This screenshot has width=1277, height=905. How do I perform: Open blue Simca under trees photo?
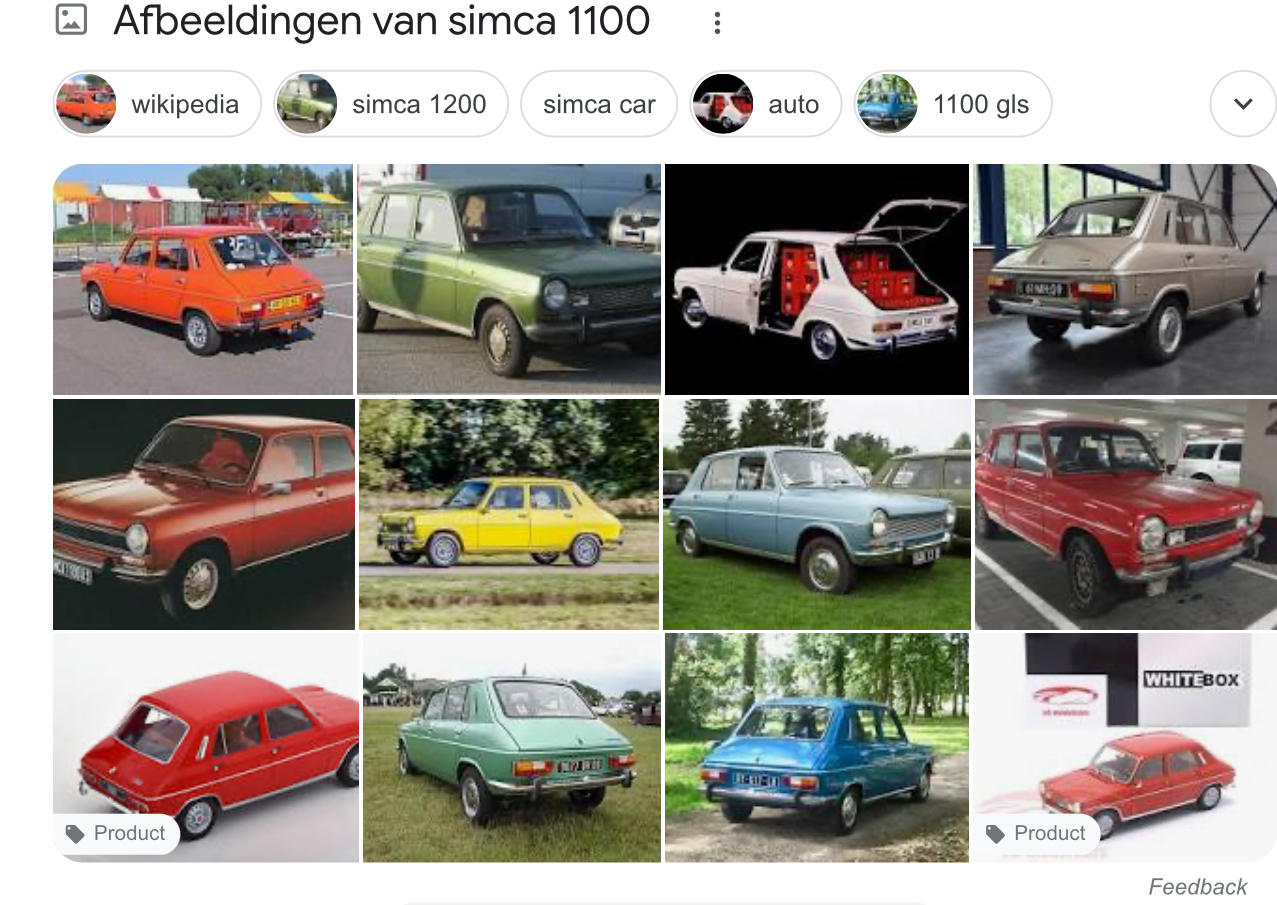point(817,748)
